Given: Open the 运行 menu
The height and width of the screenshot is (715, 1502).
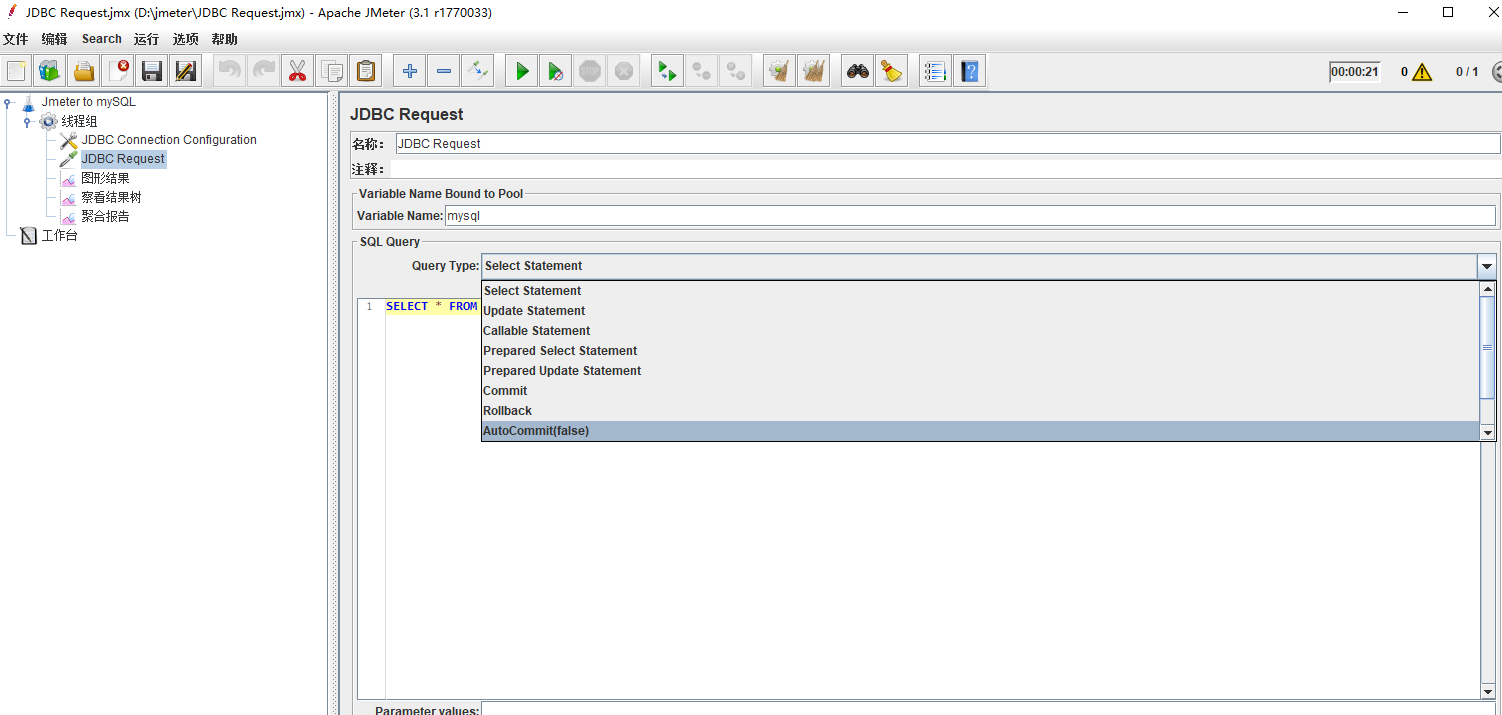Looking at the screenshot, I should [x=146, y=39].
